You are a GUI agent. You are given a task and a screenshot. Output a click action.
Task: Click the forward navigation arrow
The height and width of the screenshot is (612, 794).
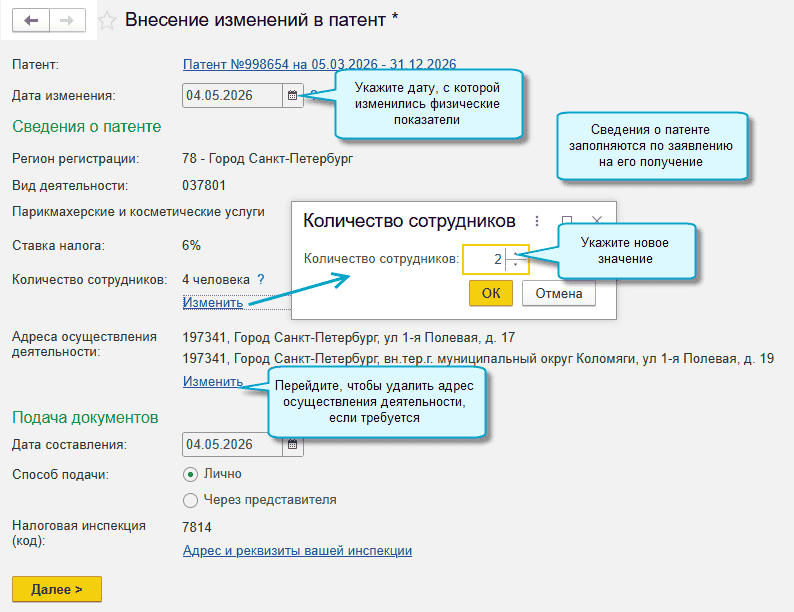pyautogui.click(x=68, y=21)
